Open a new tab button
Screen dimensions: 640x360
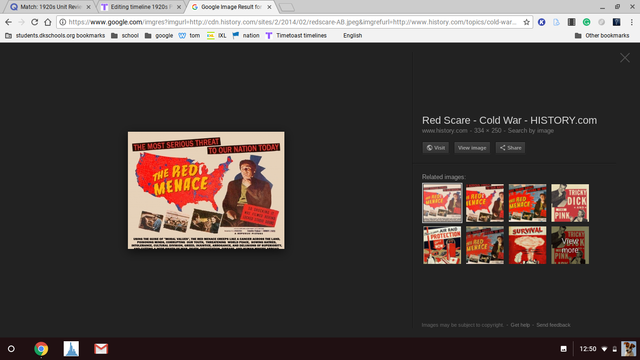(x=287, y=7)
